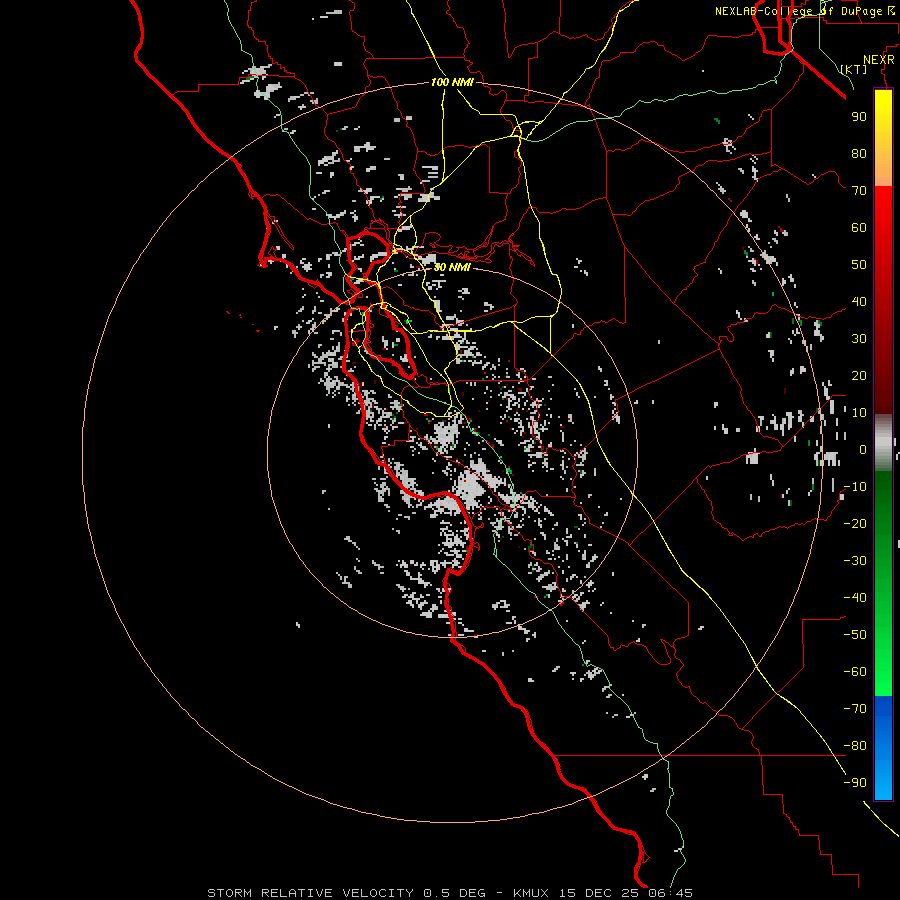Image resolution: width=900 pixels, height=900 pixels.
Task: Click the "60" value on the velocity scale
Action: [859, 227]
